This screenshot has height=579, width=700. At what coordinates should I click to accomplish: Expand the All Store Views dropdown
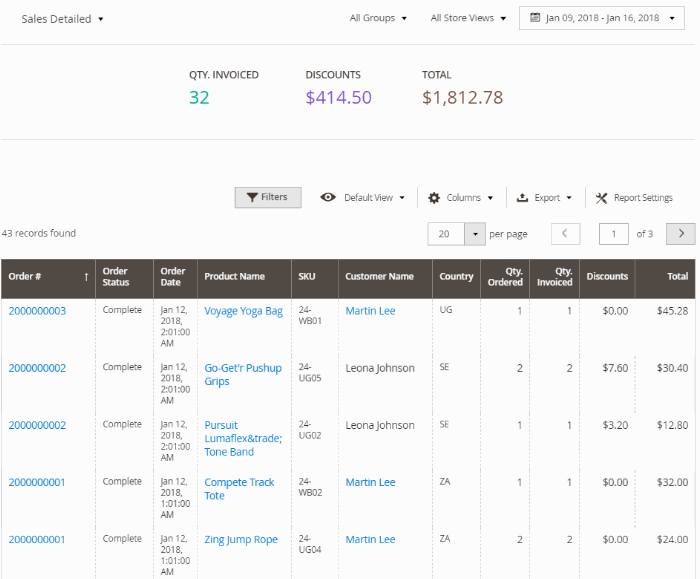[x=468, y=18]
